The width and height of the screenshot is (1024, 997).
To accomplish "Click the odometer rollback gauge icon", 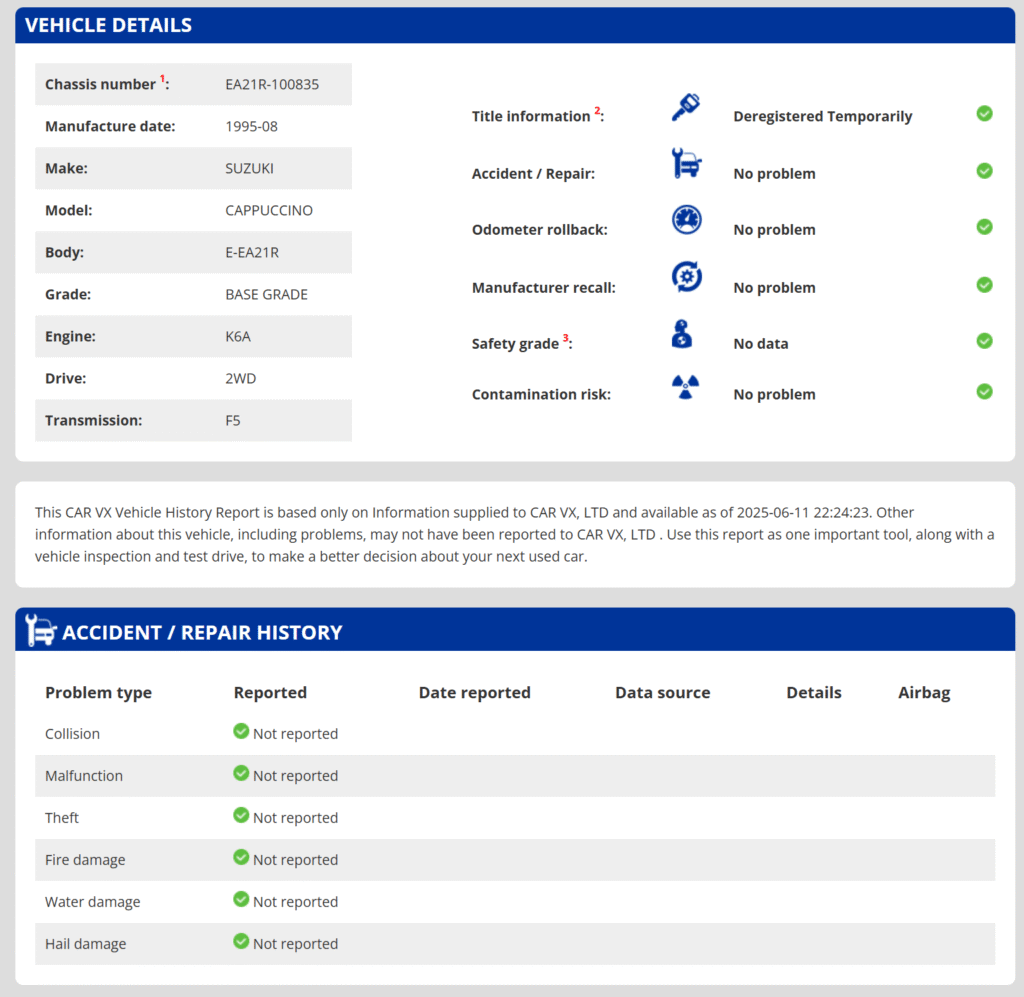I will click(686, 220).
